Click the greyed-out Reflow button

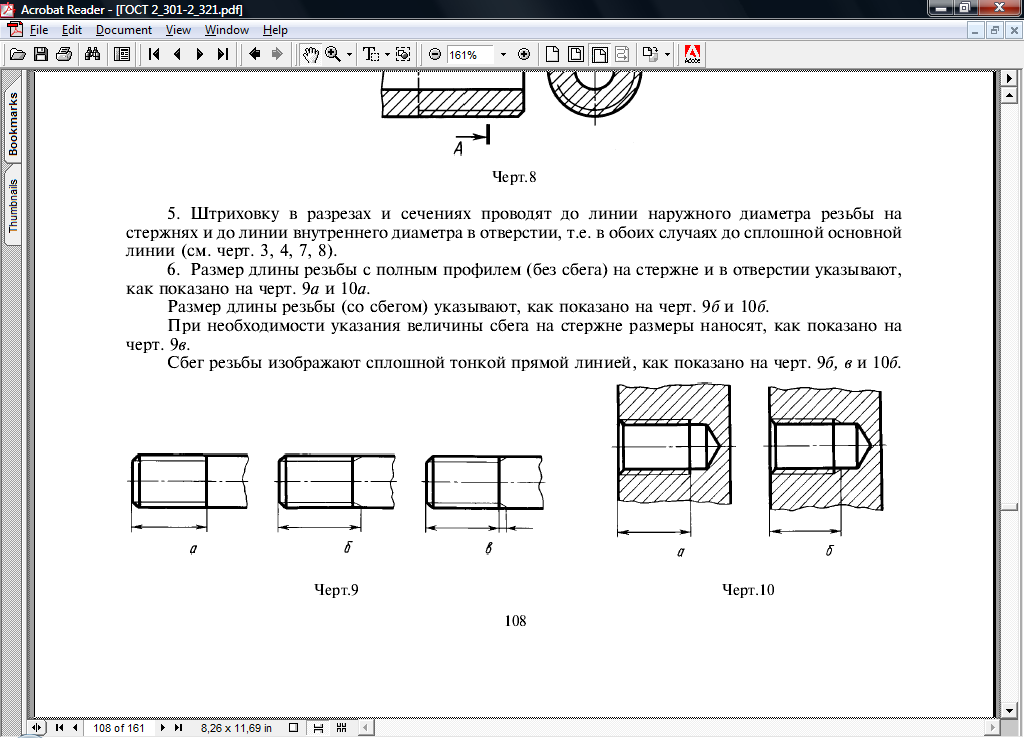(622, 54)
